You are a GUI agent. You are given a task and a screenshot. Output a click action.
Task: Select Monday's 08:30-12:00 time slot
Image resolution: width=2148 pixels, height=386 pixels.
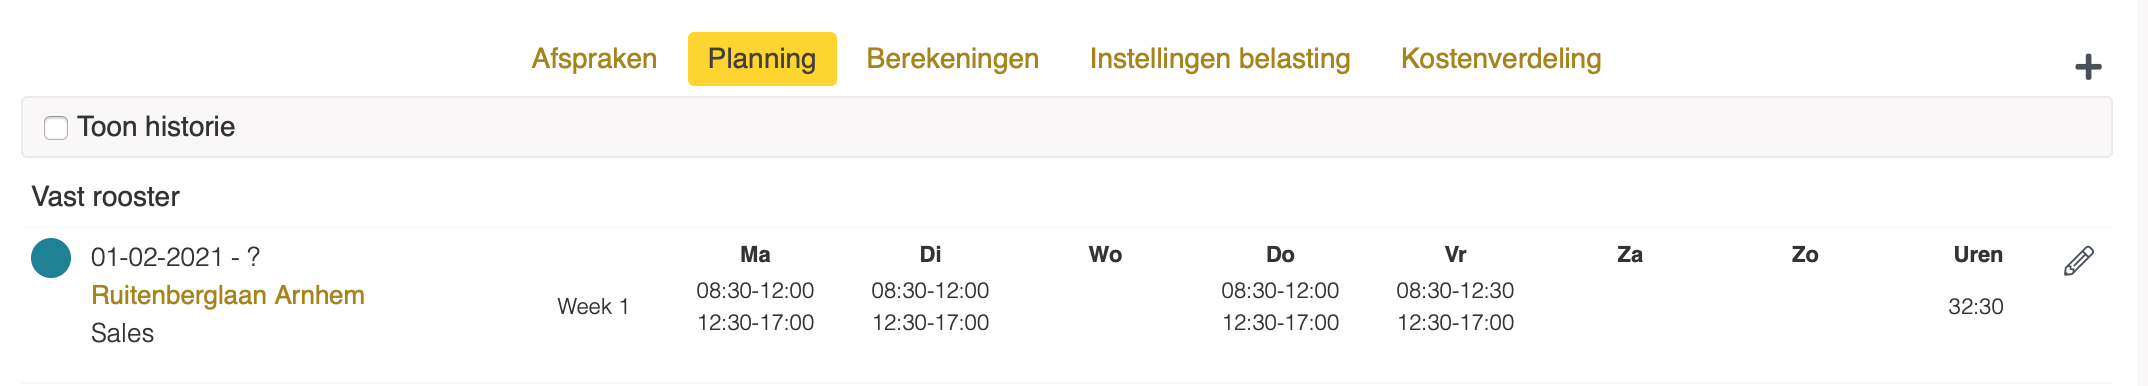point(755,291)
